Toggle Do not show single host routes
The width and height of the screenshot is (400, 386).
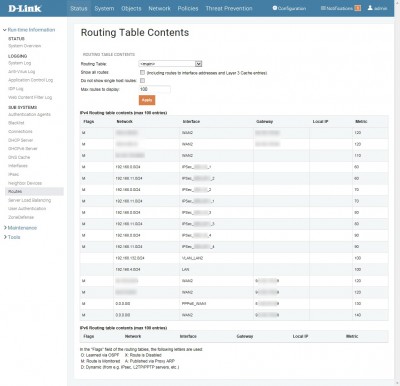coord(142,81)
